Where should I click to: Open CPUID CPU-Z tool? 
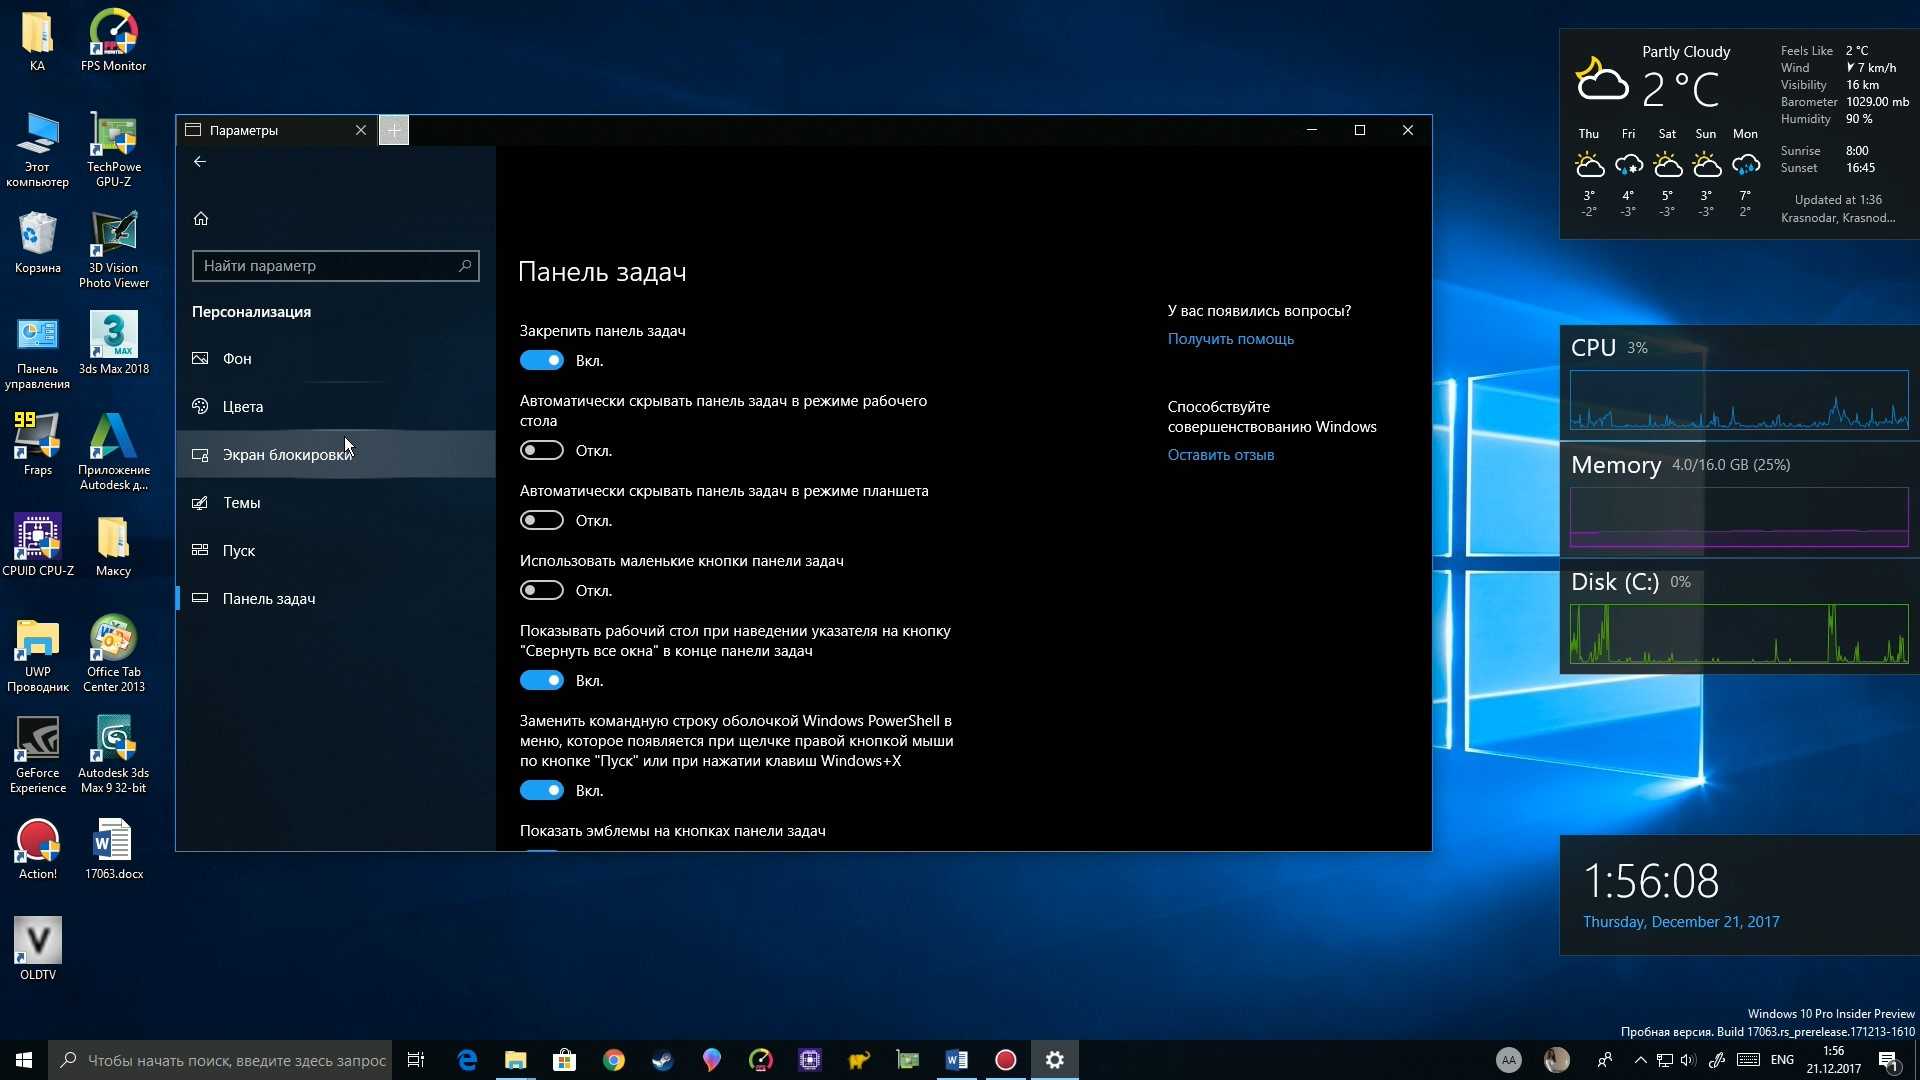pyautogui.click(x=36, y=538)
